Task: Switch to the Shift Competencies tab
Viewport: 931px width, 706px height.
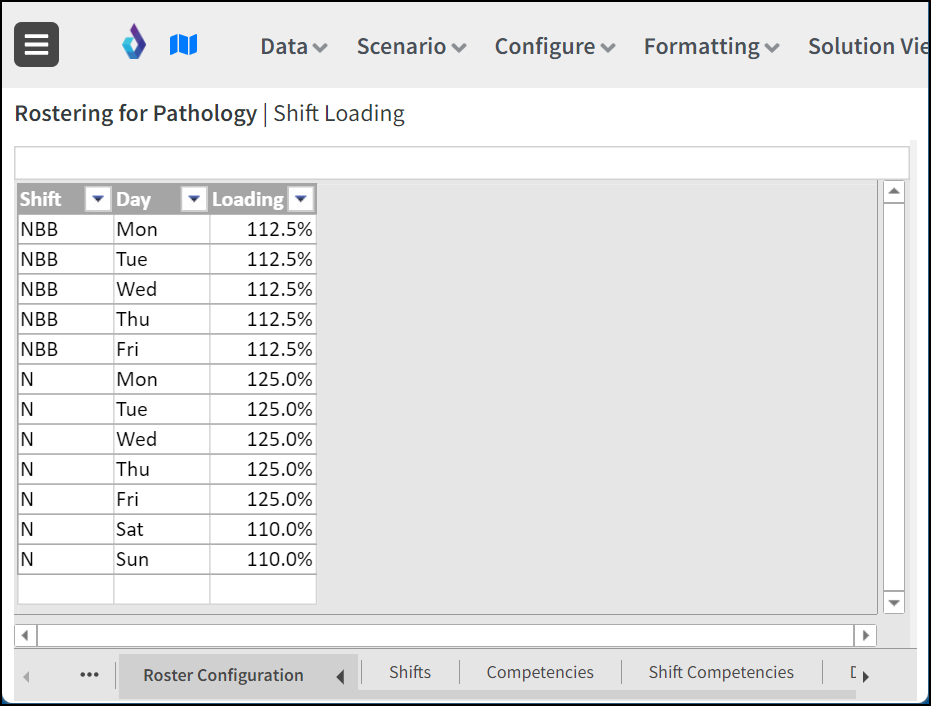Action: tap(721, 672)
